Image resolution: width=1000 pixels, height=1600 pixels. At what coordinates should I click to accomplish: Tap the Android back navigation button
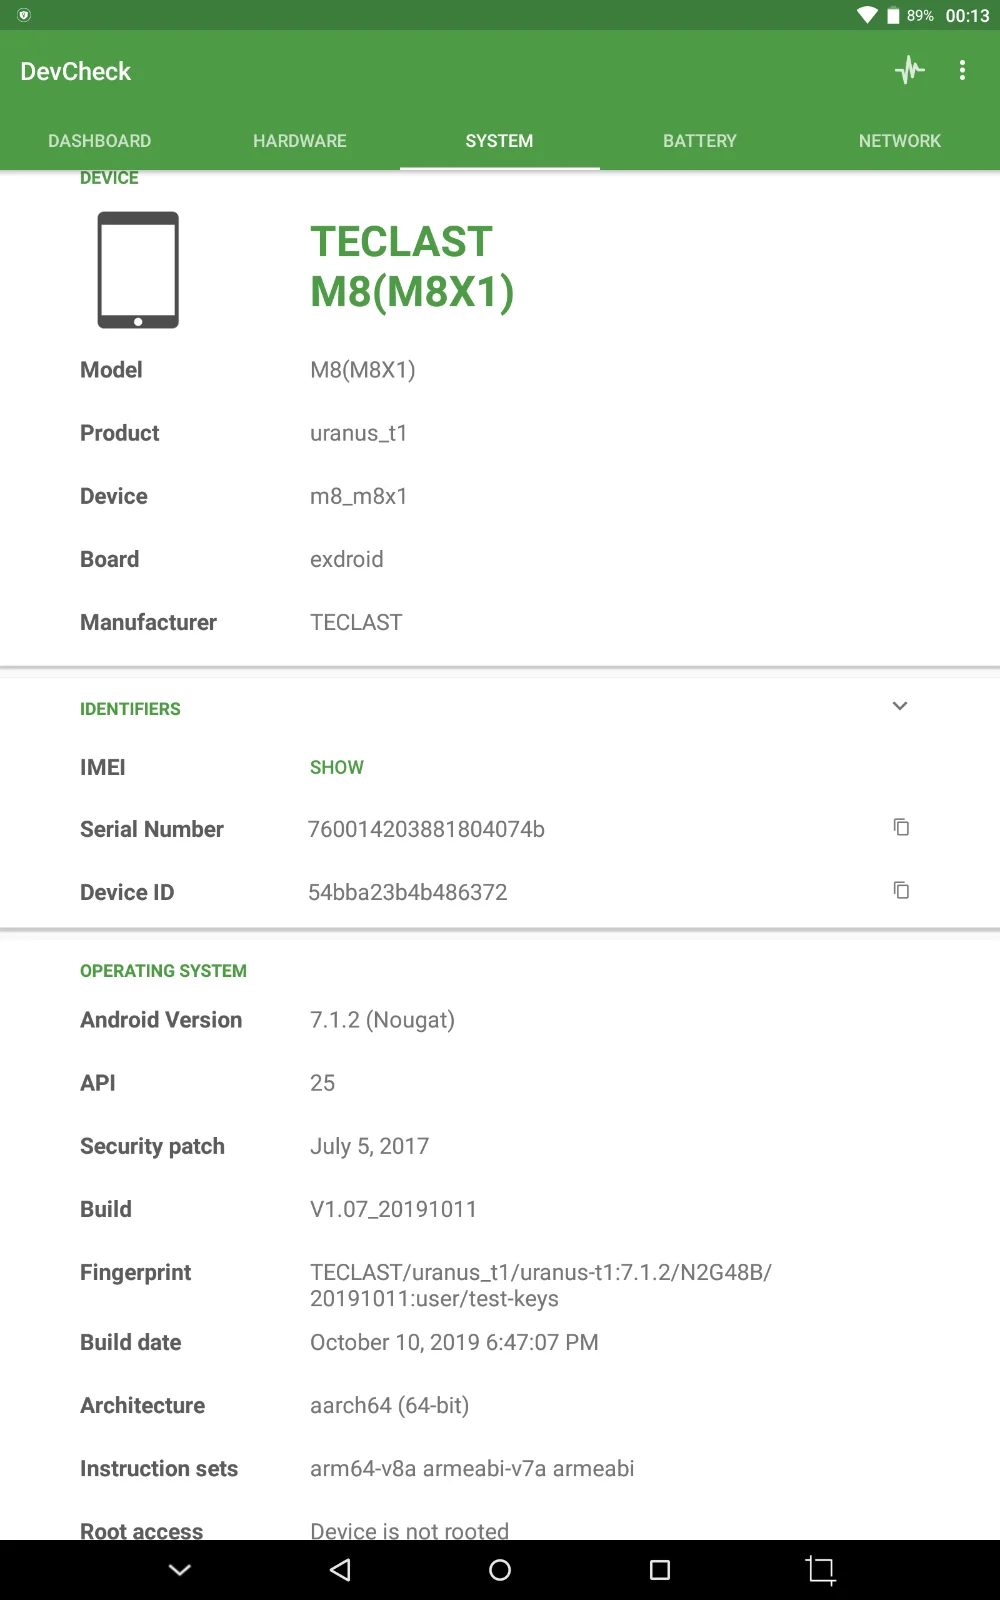coord(340,1570)
